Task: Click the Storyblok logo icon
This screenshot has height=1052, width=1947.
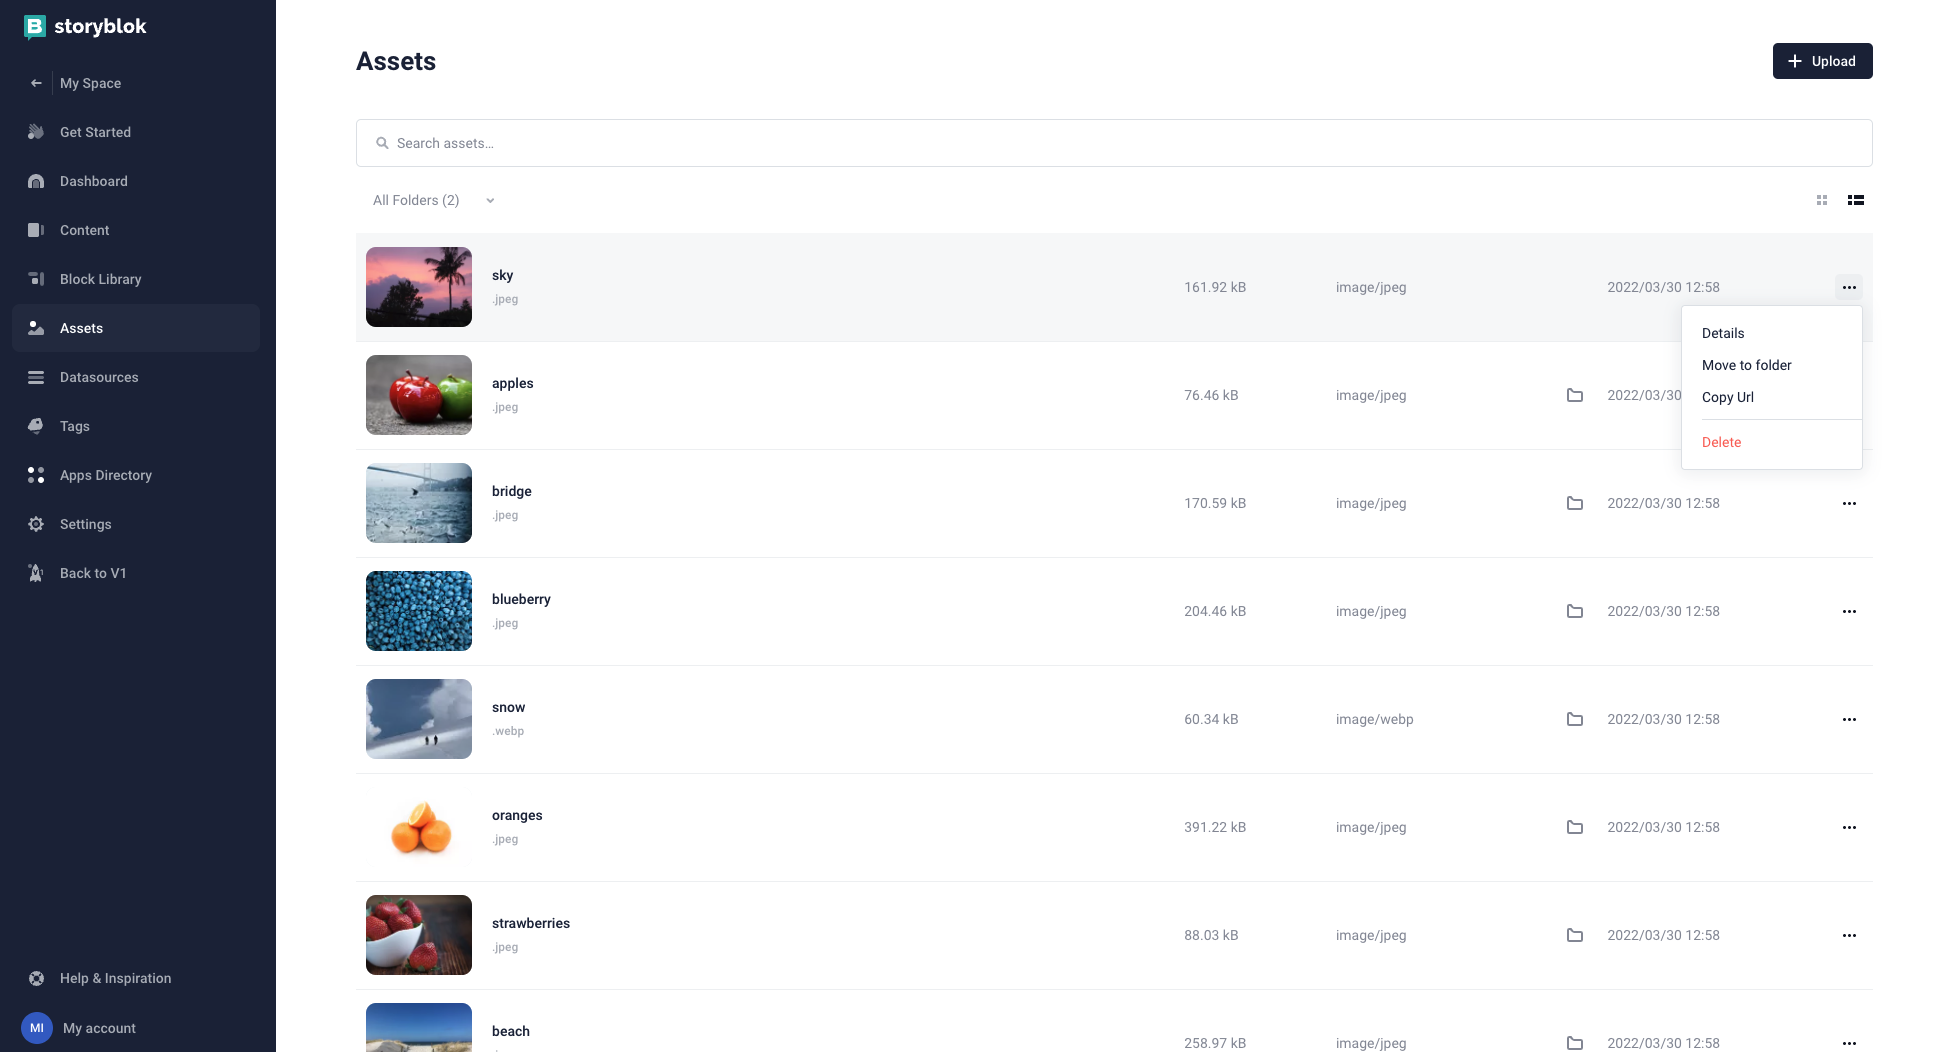Action: tap(35, 27)
